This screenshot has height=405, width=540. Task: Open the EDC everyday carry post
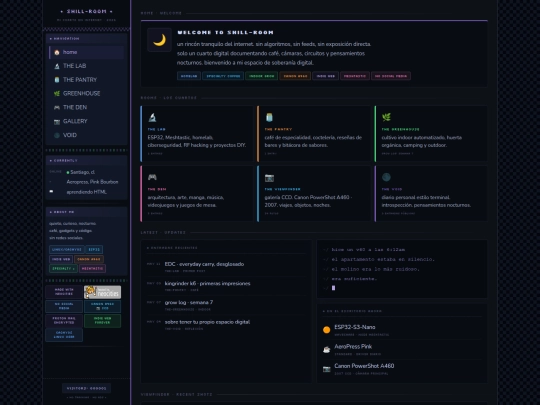pyautogui.click(x=204, y=264)
